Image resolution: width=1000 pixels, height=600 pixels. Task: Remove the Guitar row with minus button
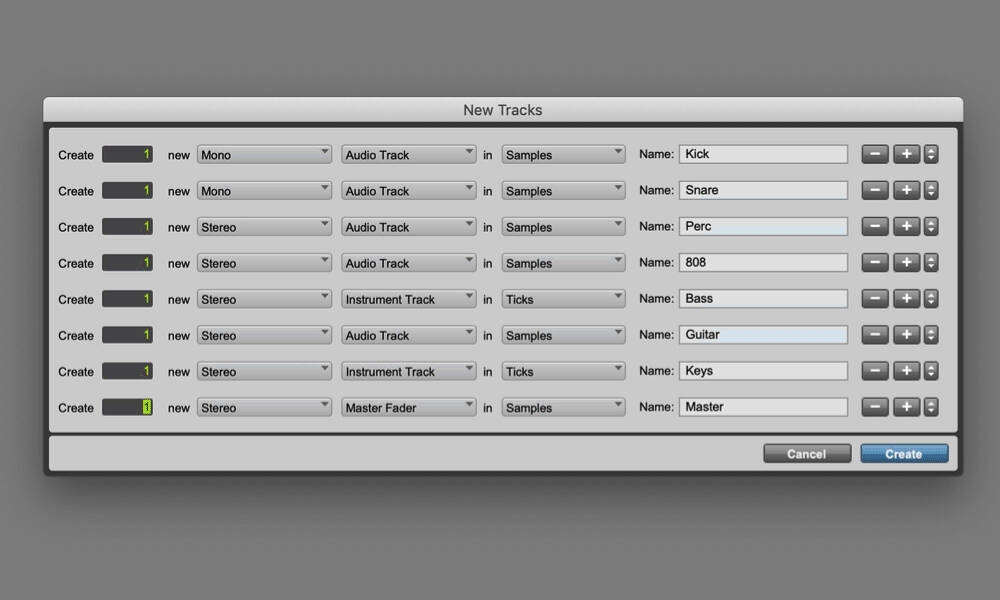tap(875, 335)
